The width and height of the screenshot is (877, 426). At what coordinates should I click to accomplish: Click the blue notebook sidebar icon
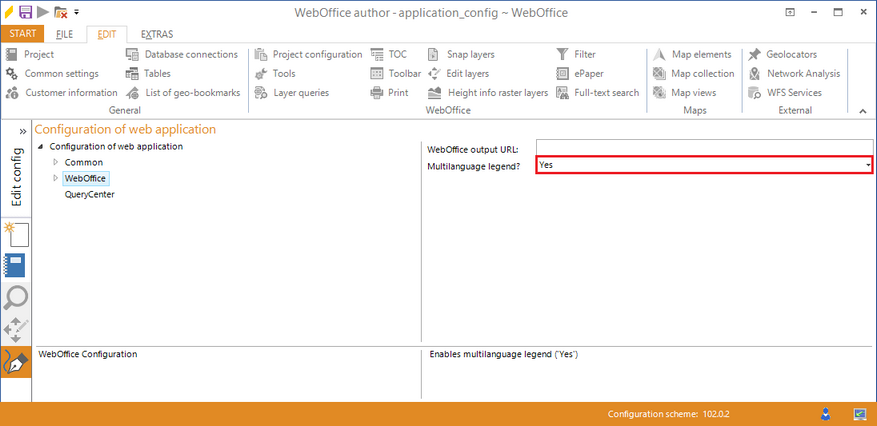pyautogui.click(x=16, y=266)
